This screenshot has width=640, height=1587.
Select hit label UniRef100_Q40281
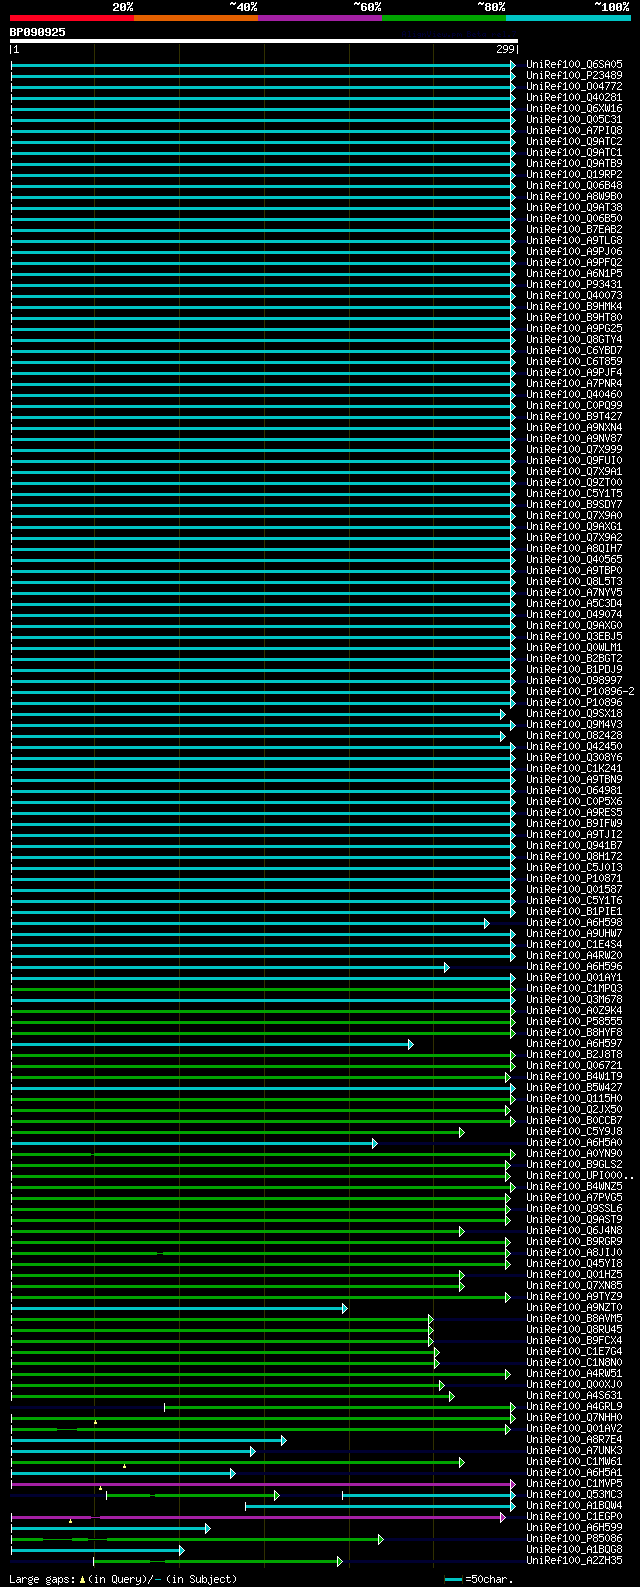click(x=574, y=97)
